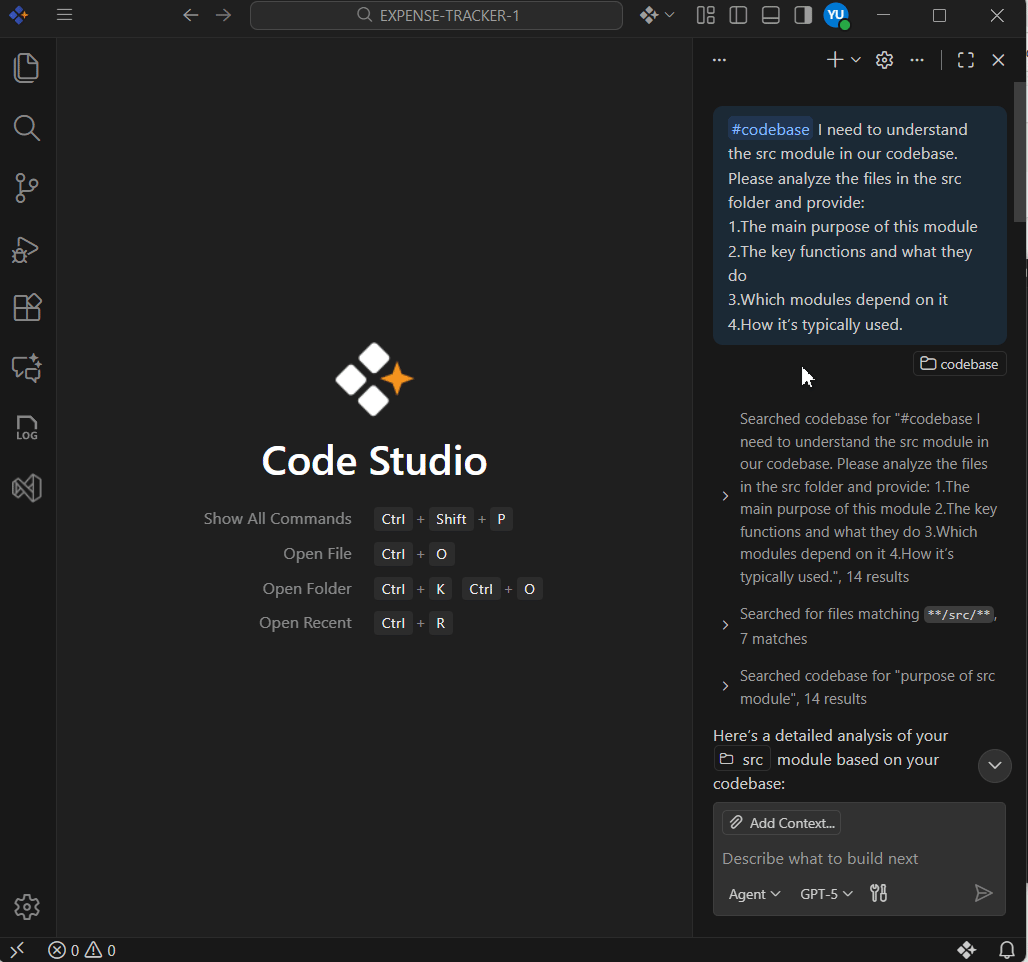Open Customize Layout in title bar
Viewport: 1028px width, 962px height.
[705, 15]
